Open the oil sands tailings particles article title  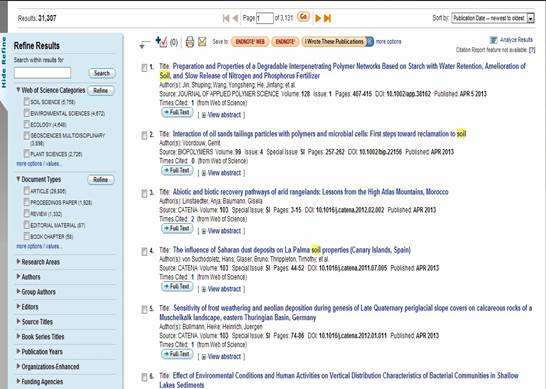(x=319, y=134)
